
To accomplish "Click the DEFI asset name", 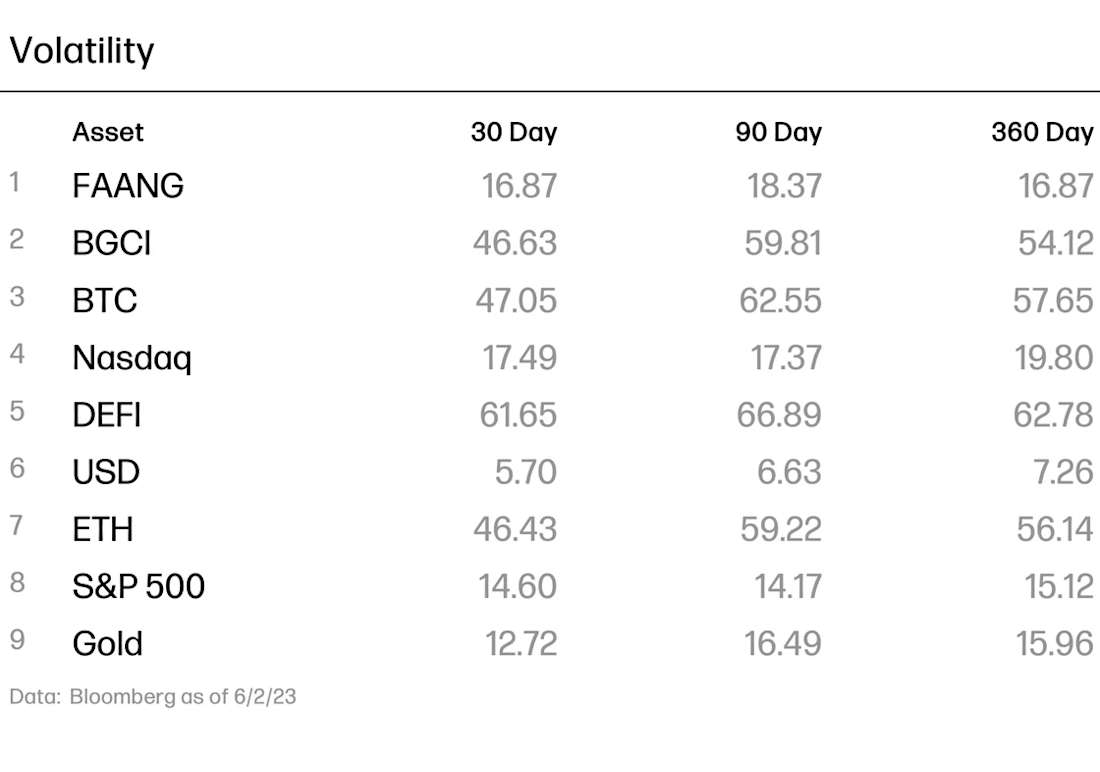I will tap(107, 415).
